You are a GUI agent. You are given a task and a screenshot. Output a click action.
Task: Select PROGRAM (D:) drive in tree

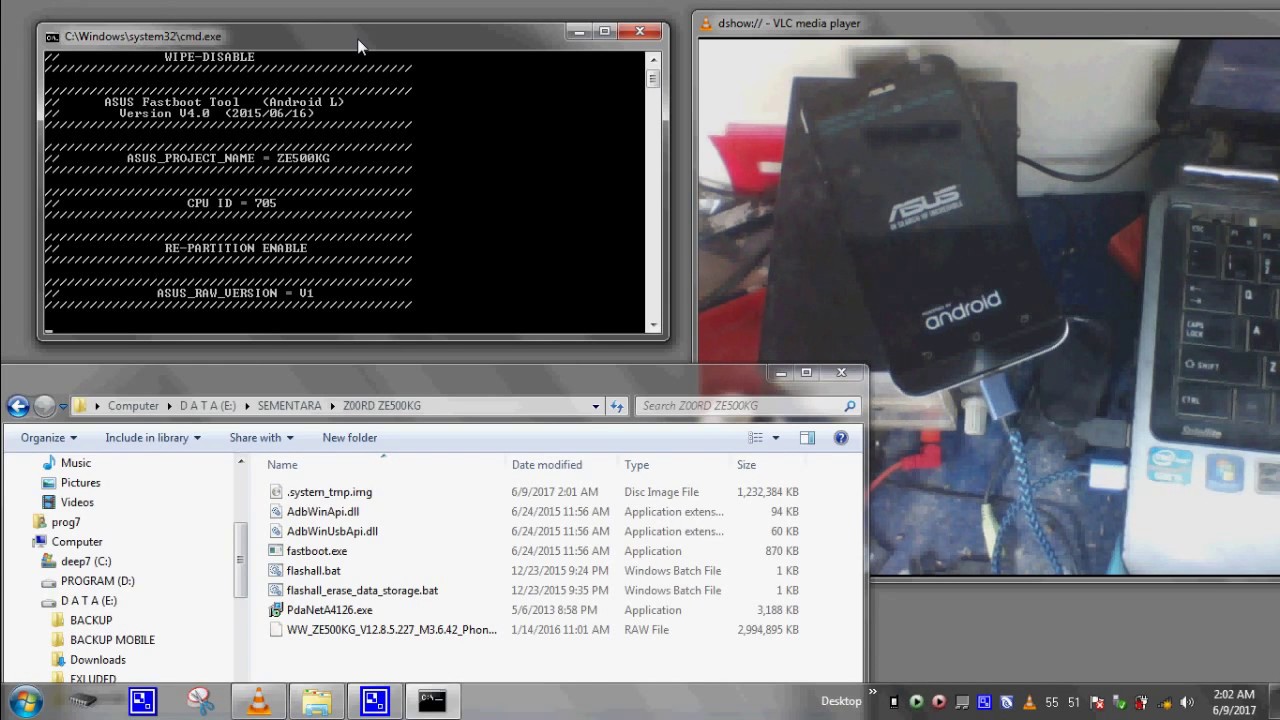(97, 581)
